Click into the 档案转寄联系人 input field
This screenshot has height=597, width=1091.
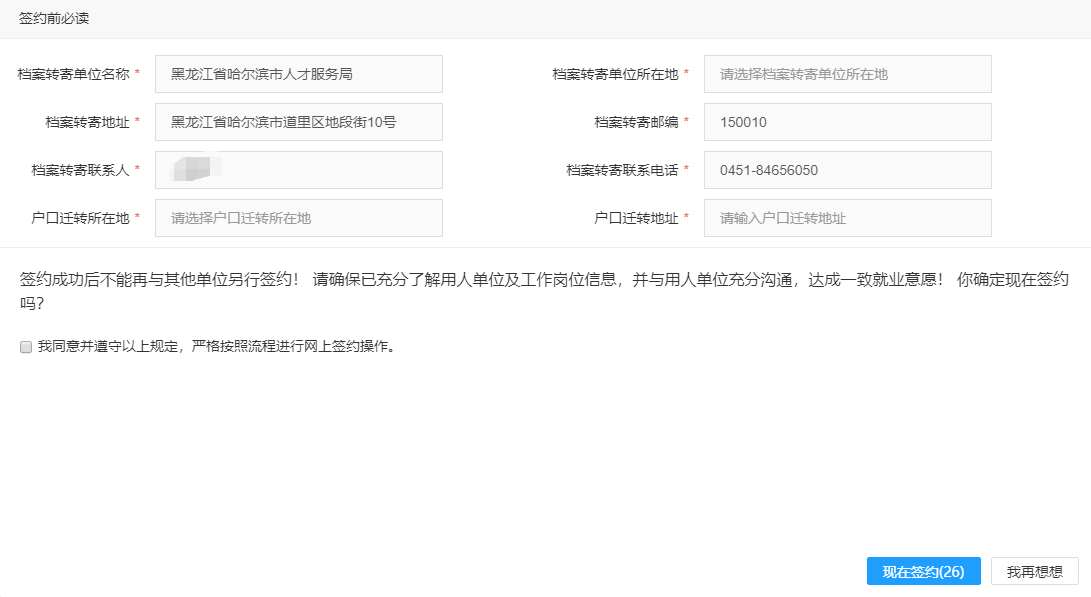click(298, 170)
